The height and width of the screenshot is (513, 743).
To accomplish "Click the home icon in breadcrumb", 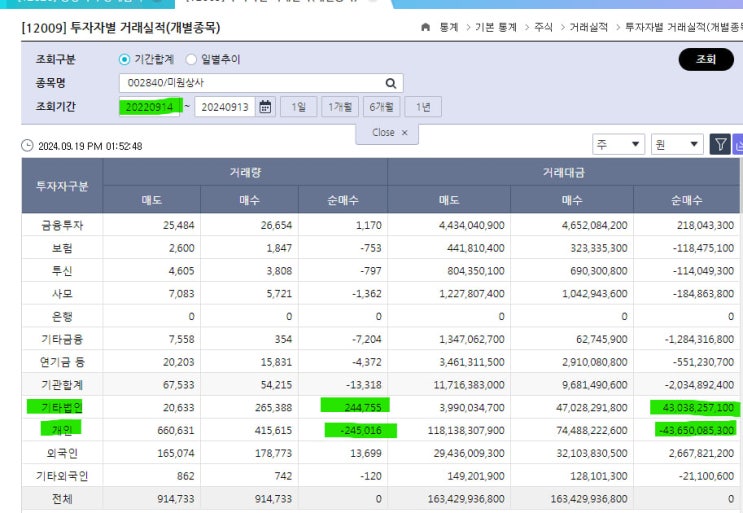I will 426,27.
